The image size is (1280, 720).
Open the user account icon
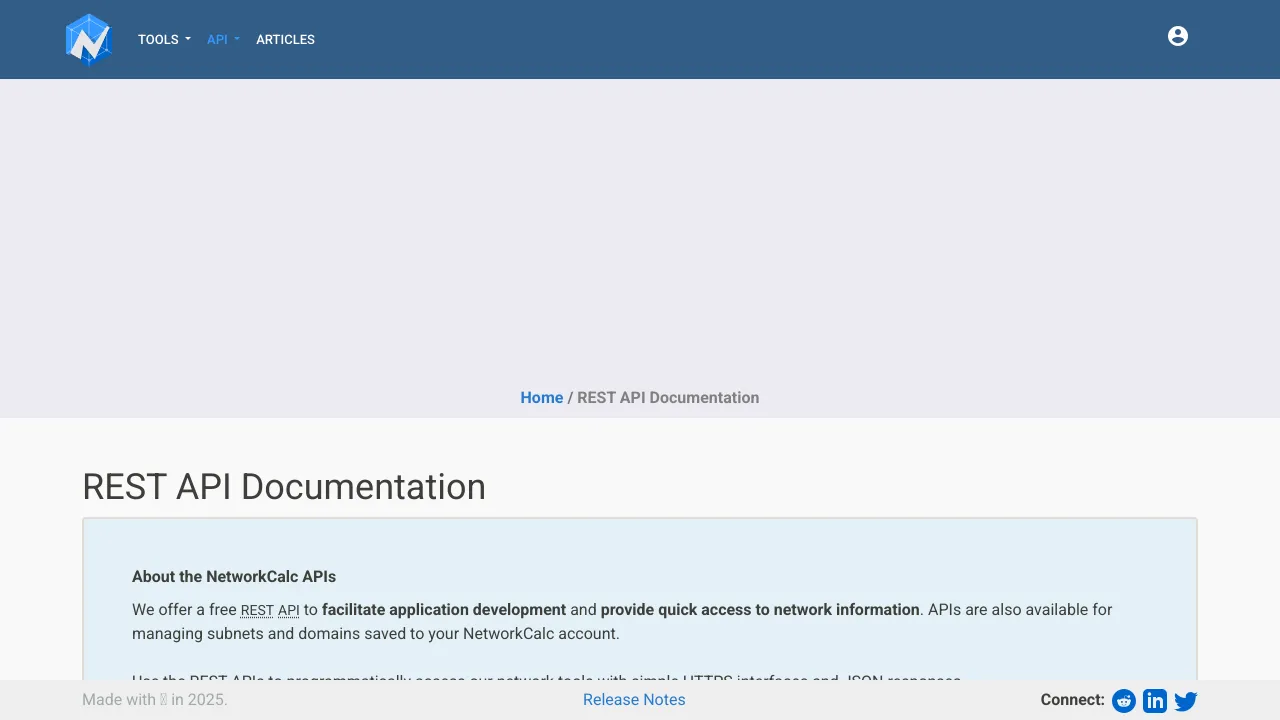(1178, 36)
